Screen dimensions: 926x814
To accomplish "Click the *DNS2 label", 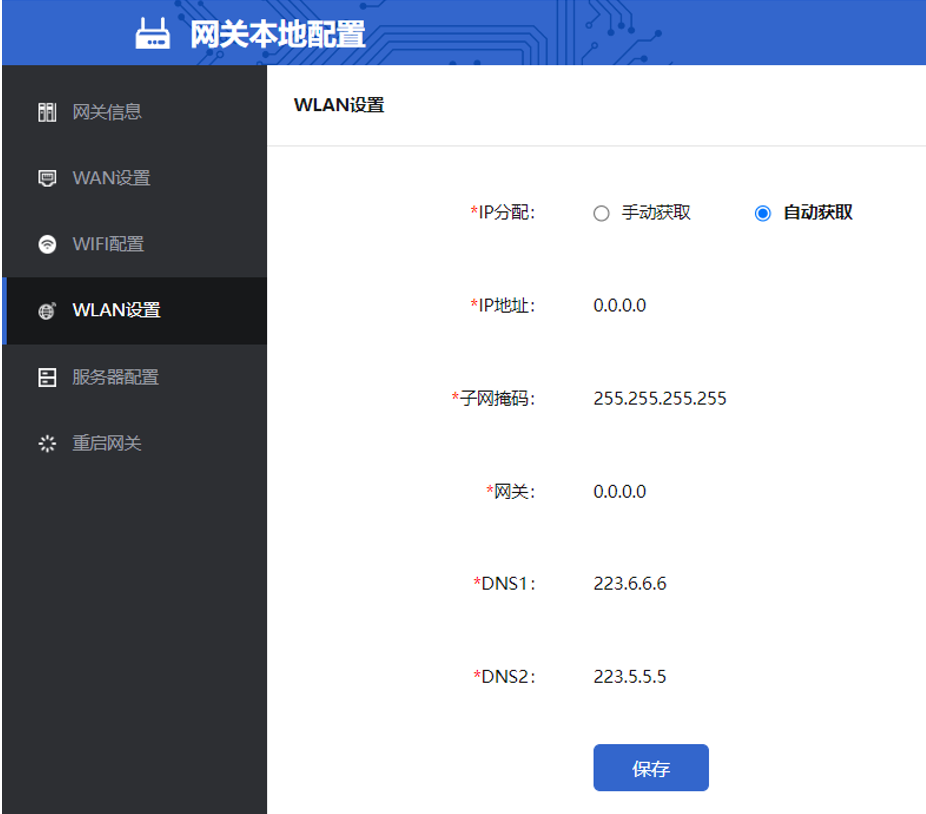I will click(x=504, y=676).
